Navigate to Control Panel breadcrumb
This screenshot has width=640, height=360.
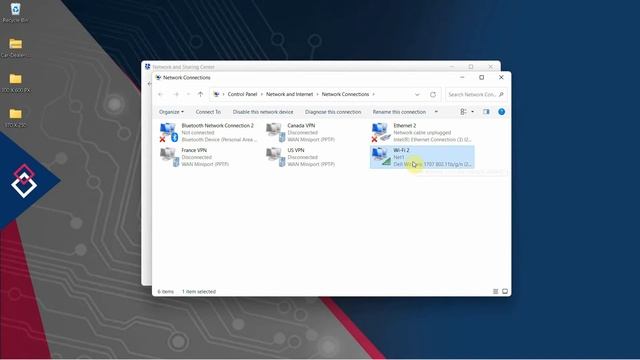(x=242, y=94)
